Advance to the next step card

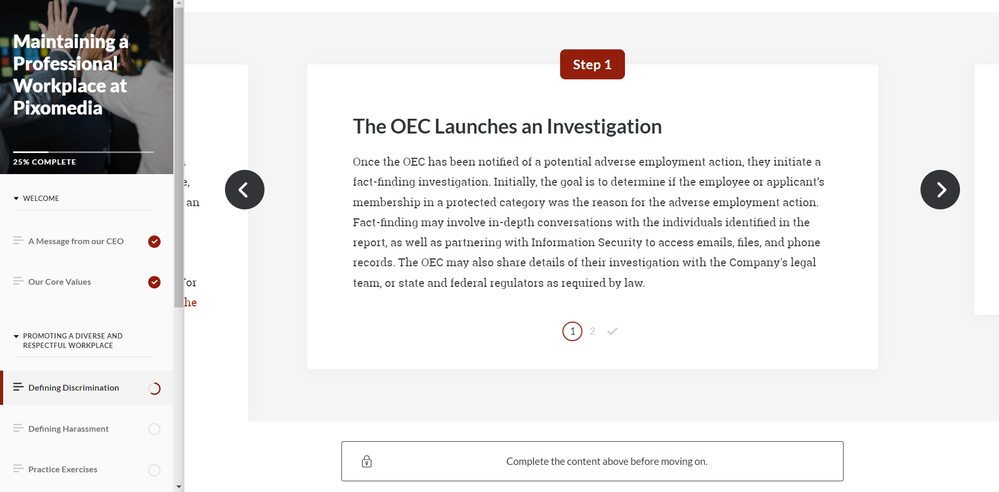click(939, 190)
